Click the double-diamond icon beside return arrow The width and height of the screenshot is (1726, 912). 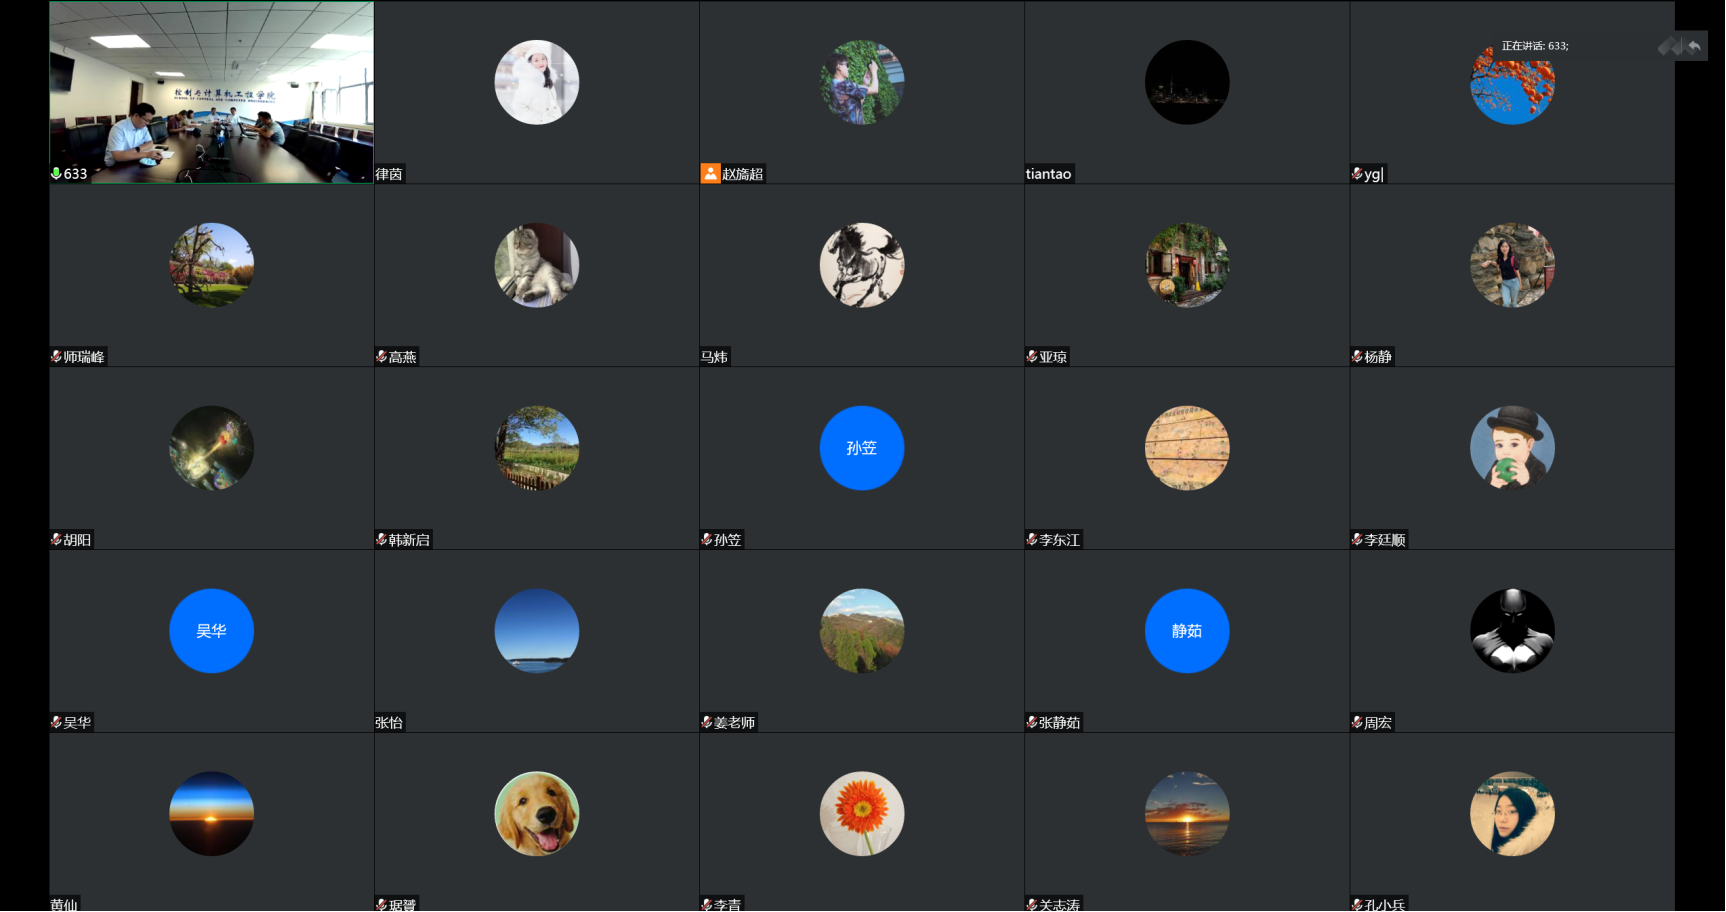pos(1669,46)
